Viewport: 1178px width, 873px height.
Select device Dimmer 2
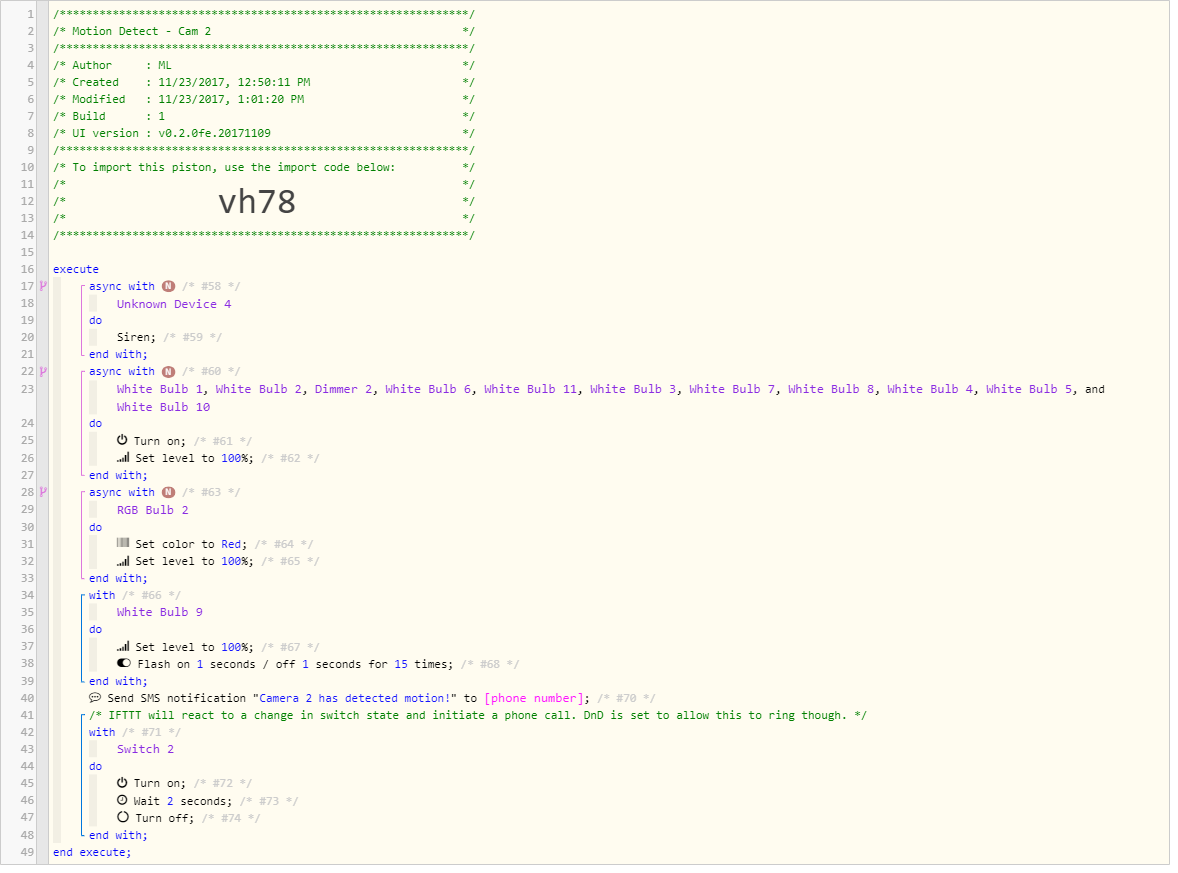343,389
